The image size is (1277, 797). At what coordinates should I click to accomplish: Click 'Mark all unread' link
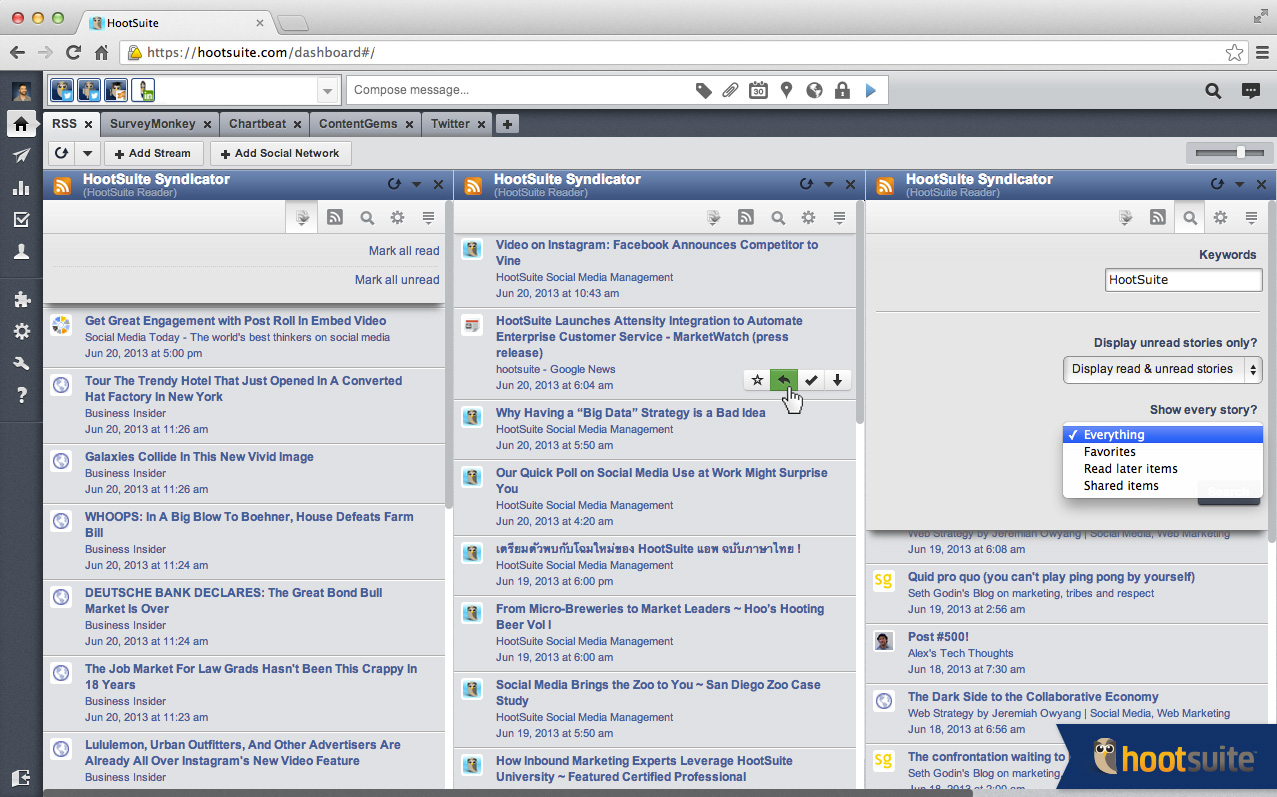[397, 280]
